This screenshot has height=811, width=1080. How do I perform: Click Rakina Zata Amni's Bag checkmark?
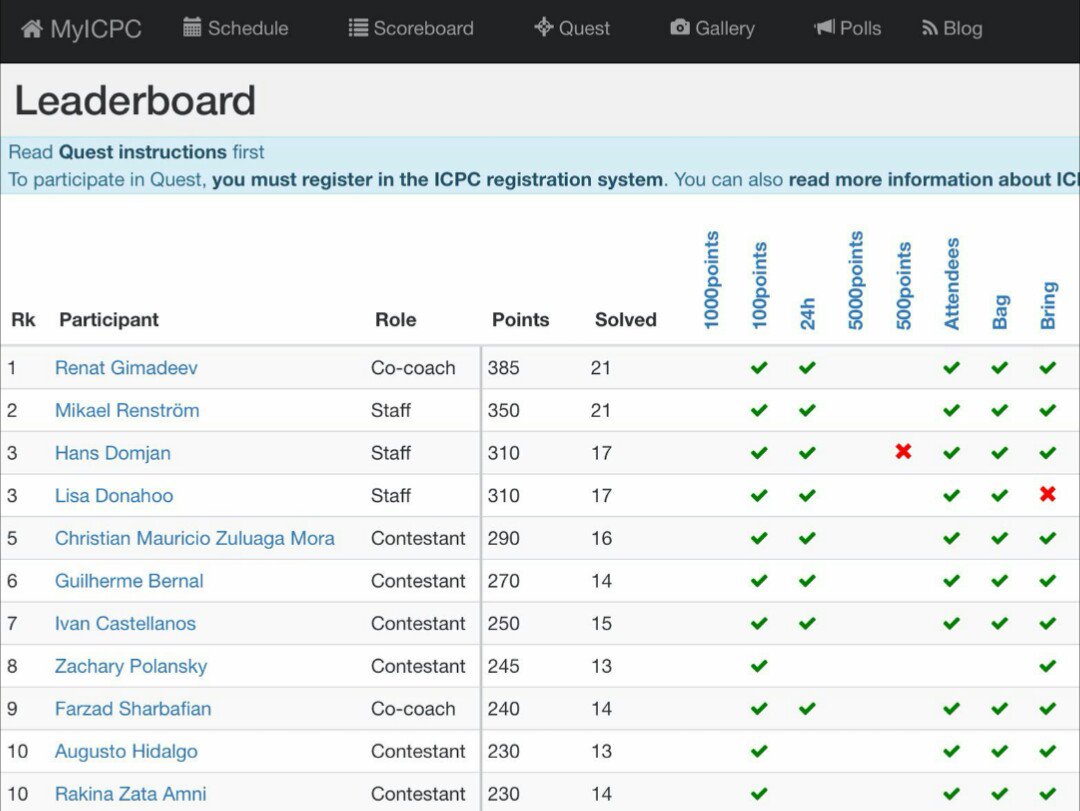click(x=999, y=794)
